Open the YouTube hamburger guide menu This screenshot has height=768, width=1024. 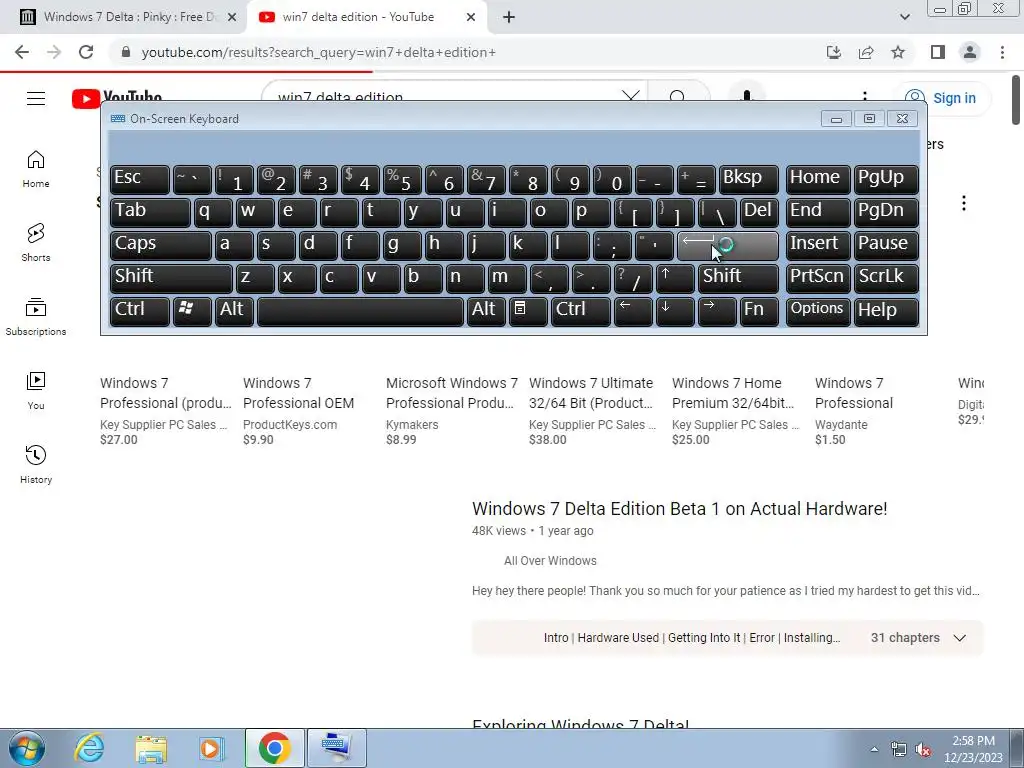pyautogui.click(x=36, y=98)
